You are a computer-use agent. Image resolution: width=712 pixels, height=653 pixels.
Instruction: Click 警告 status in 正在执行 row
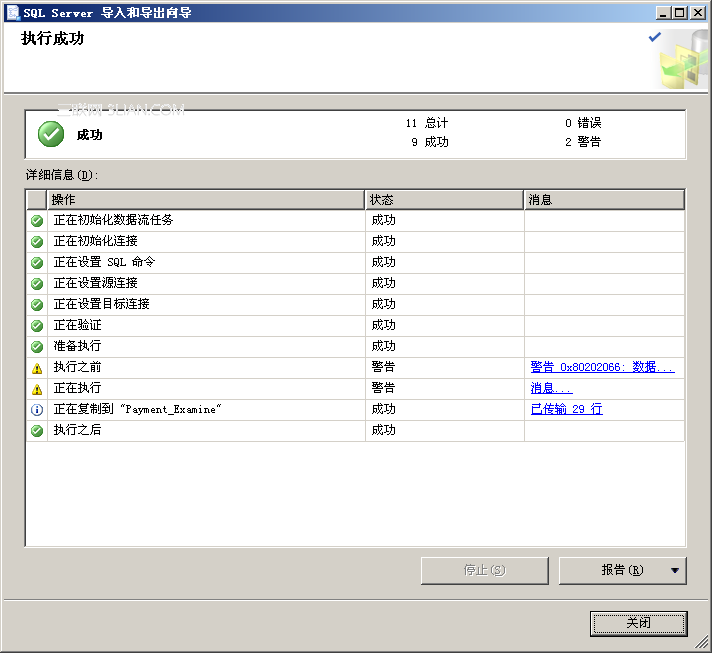[383, 388]
